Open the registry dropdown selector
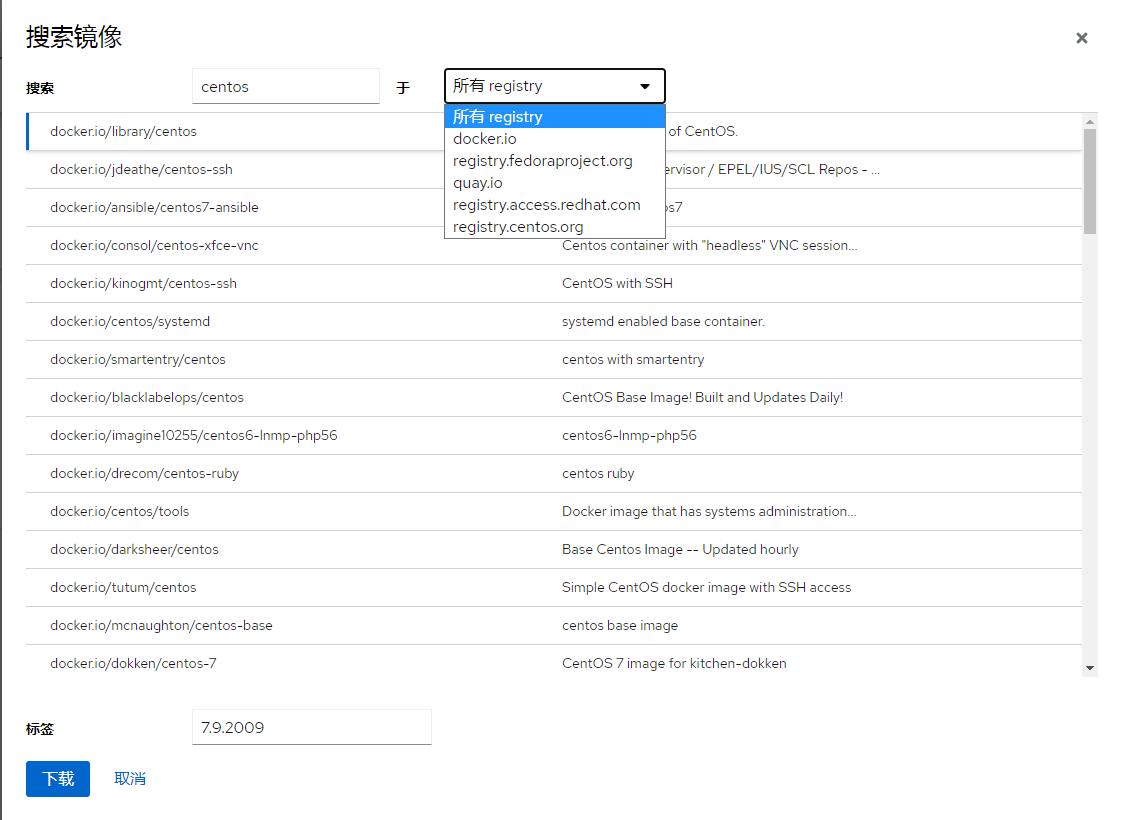 [555, 86]
